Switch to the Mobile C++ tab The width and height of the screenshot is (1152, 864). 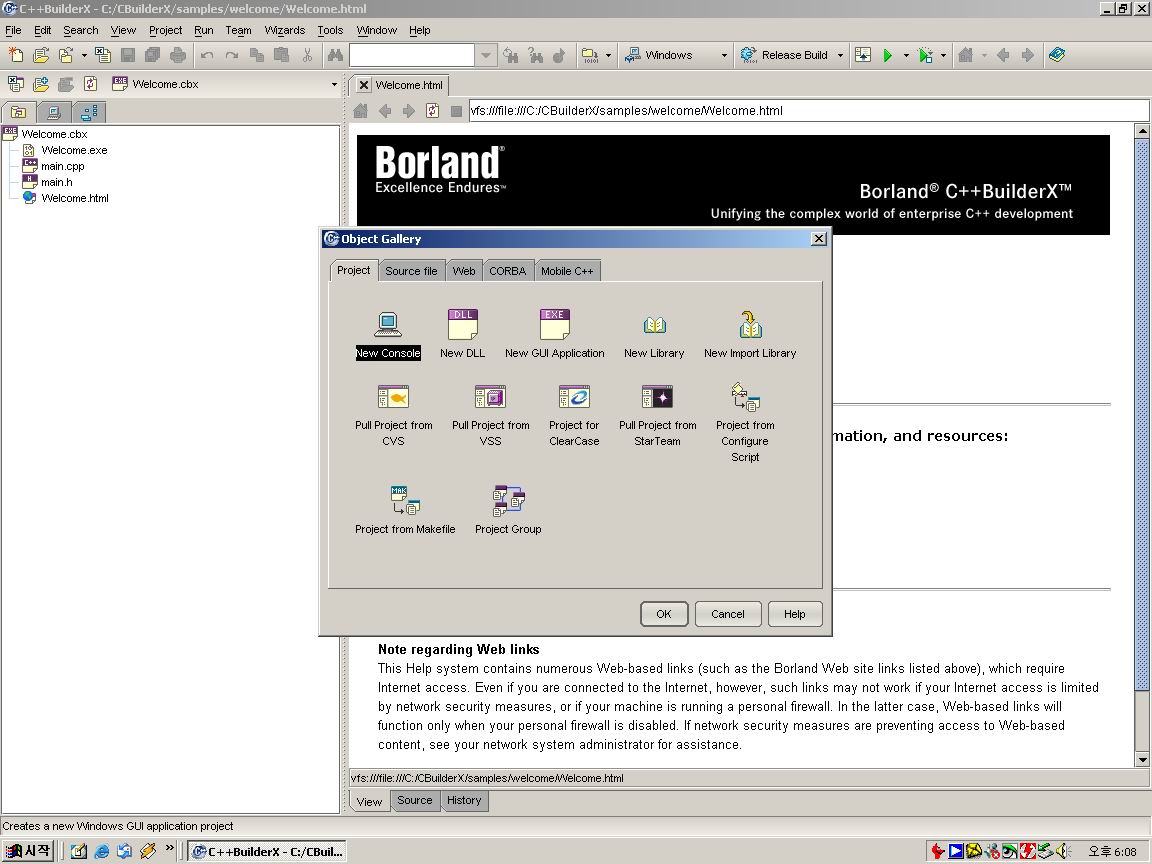567,271
